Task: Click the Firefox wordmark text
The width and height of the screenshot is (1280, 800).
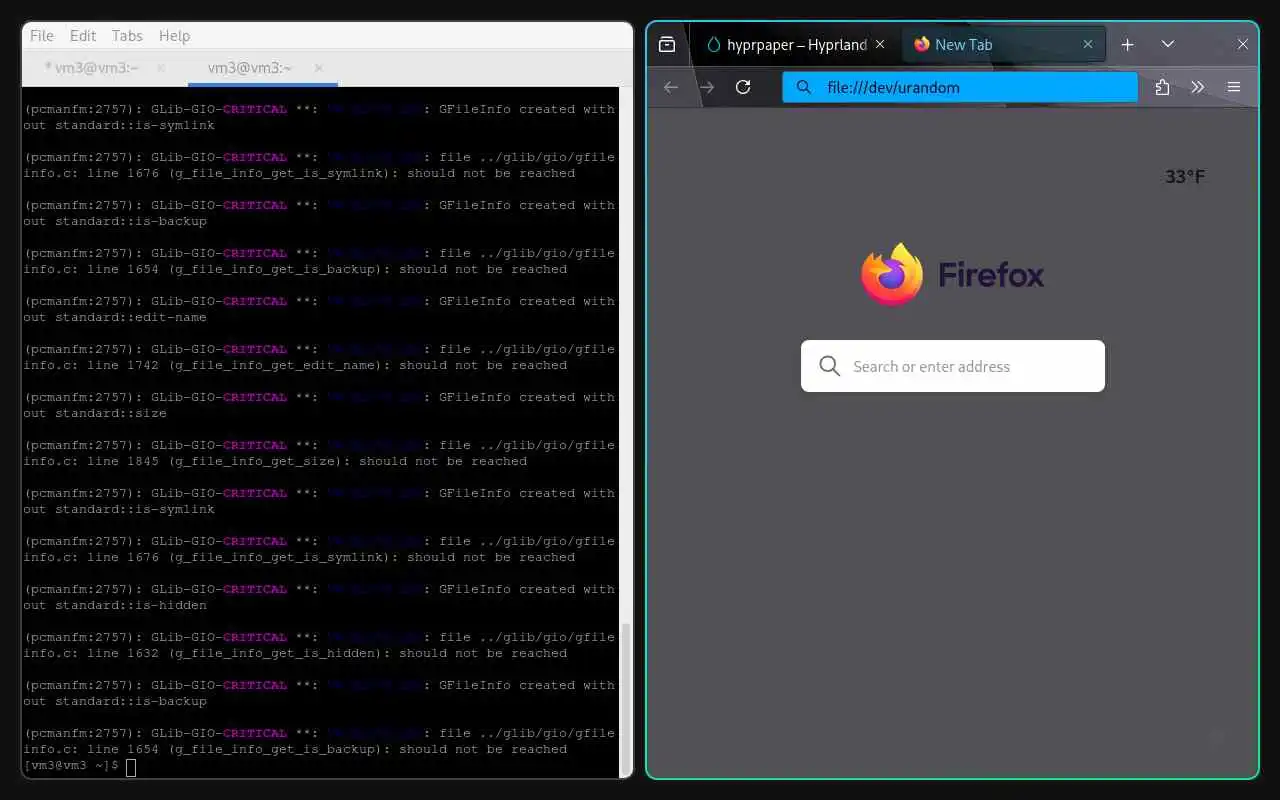Action: (991, 275)
